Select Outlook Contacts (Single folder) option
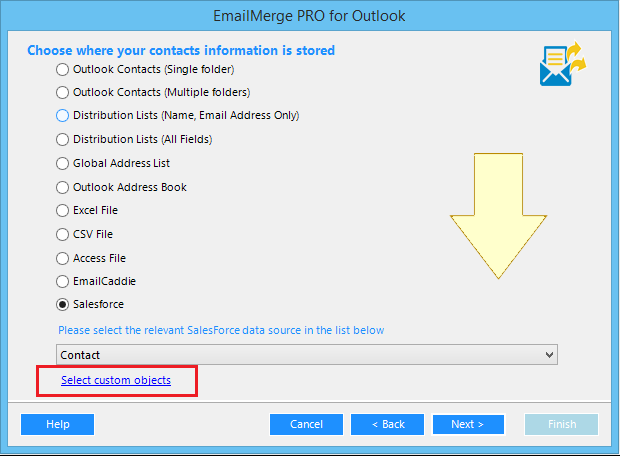 click(x=63, y=70)
